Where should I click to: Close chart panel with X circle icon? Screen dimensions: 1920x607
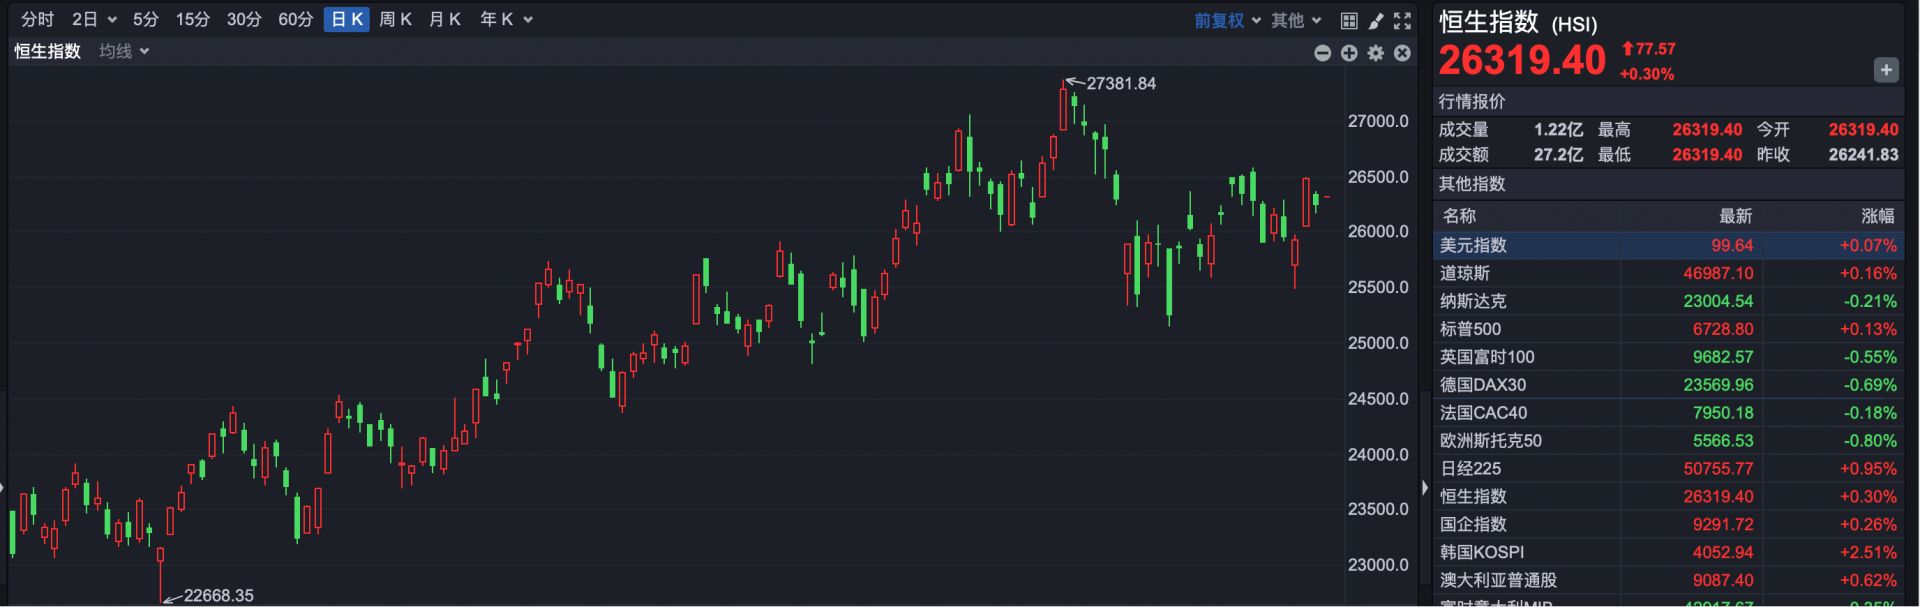(x=1402, y=53)
